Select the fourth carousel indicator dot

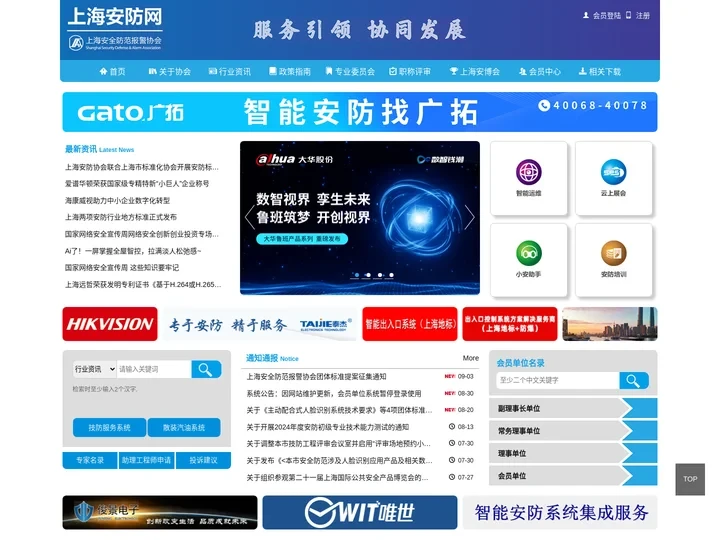click(x=391, y=275)
